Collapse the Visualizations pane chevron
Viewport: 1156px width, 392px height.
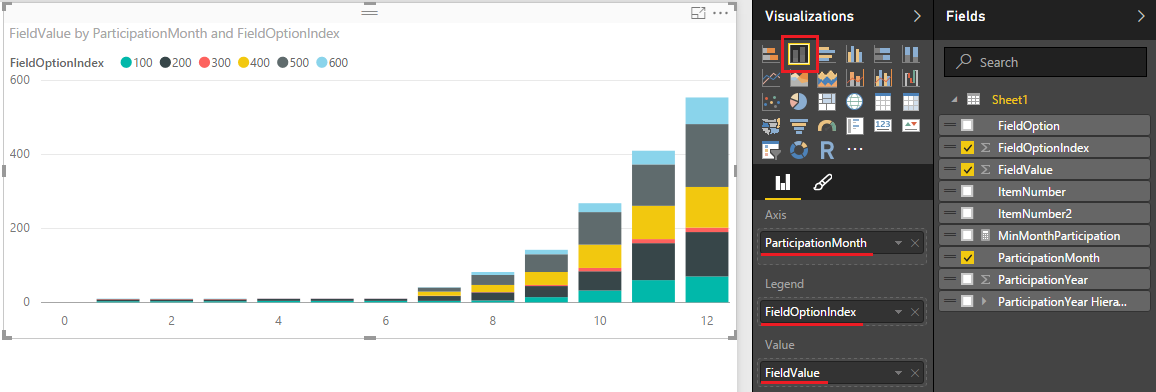(917, 16)
